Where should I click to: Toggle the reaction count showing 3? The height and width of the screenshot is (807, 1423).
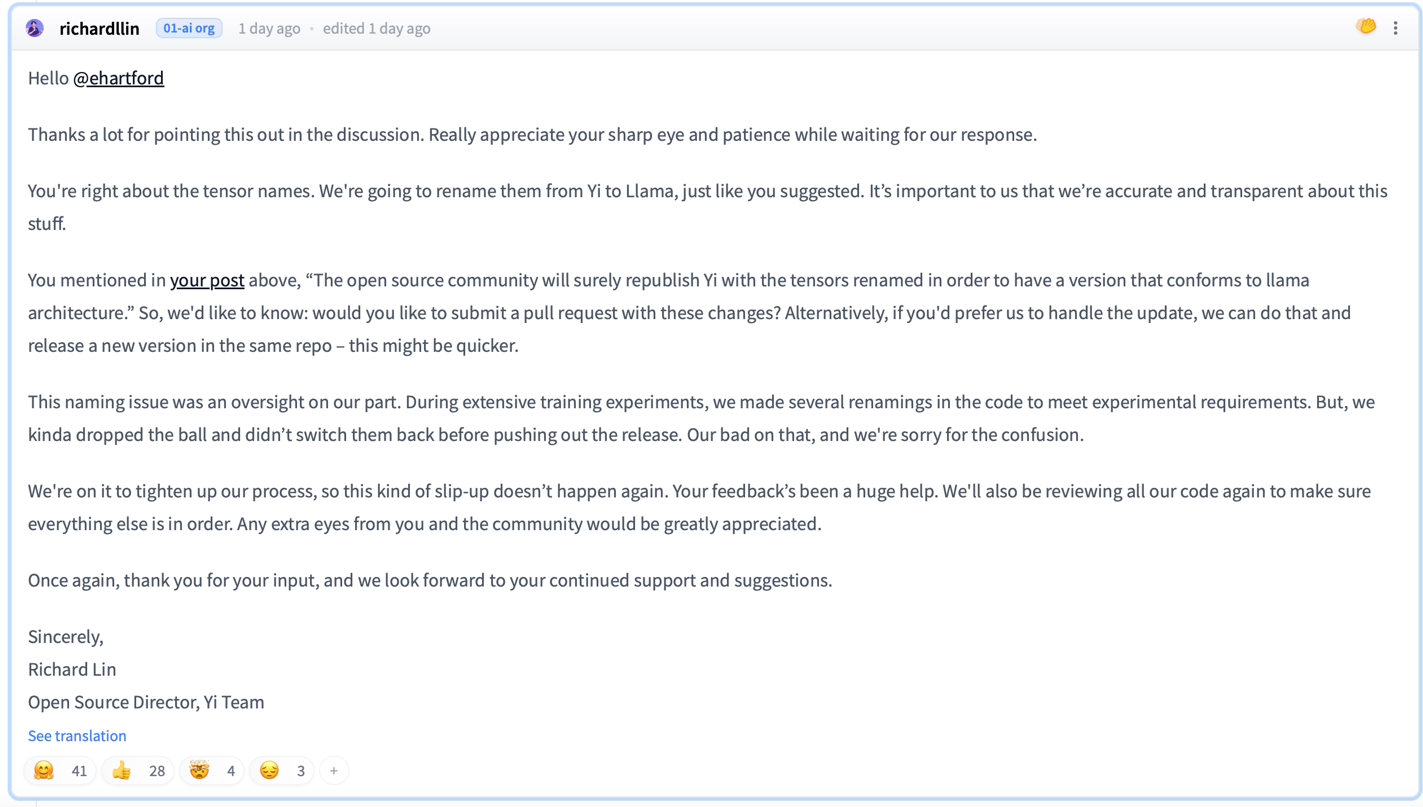coord(301,771)
